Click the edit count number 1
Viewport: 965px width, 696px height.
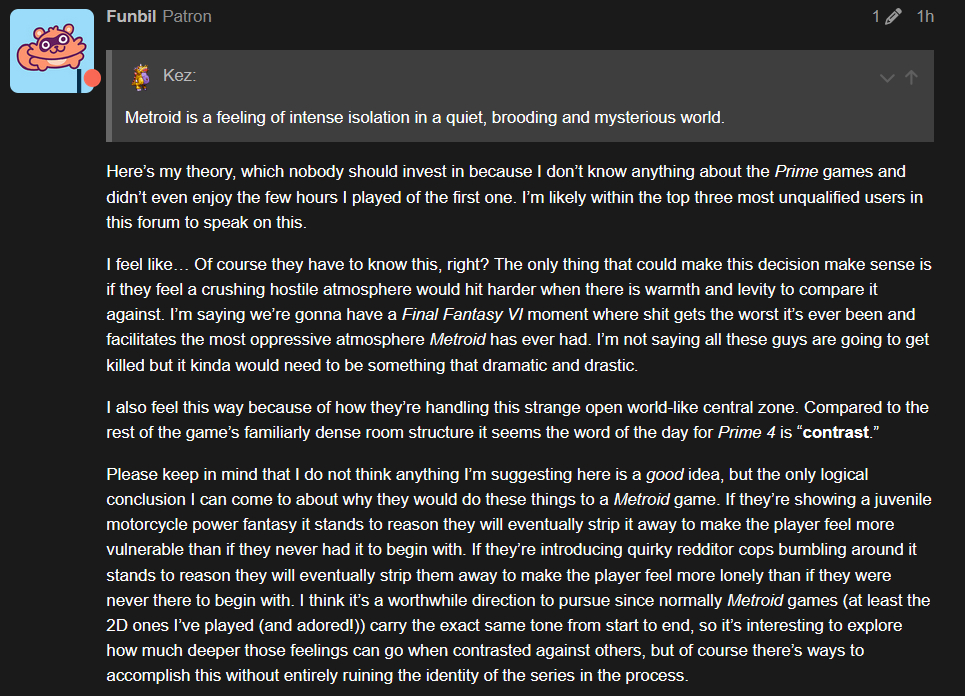(x=876, y=16)
